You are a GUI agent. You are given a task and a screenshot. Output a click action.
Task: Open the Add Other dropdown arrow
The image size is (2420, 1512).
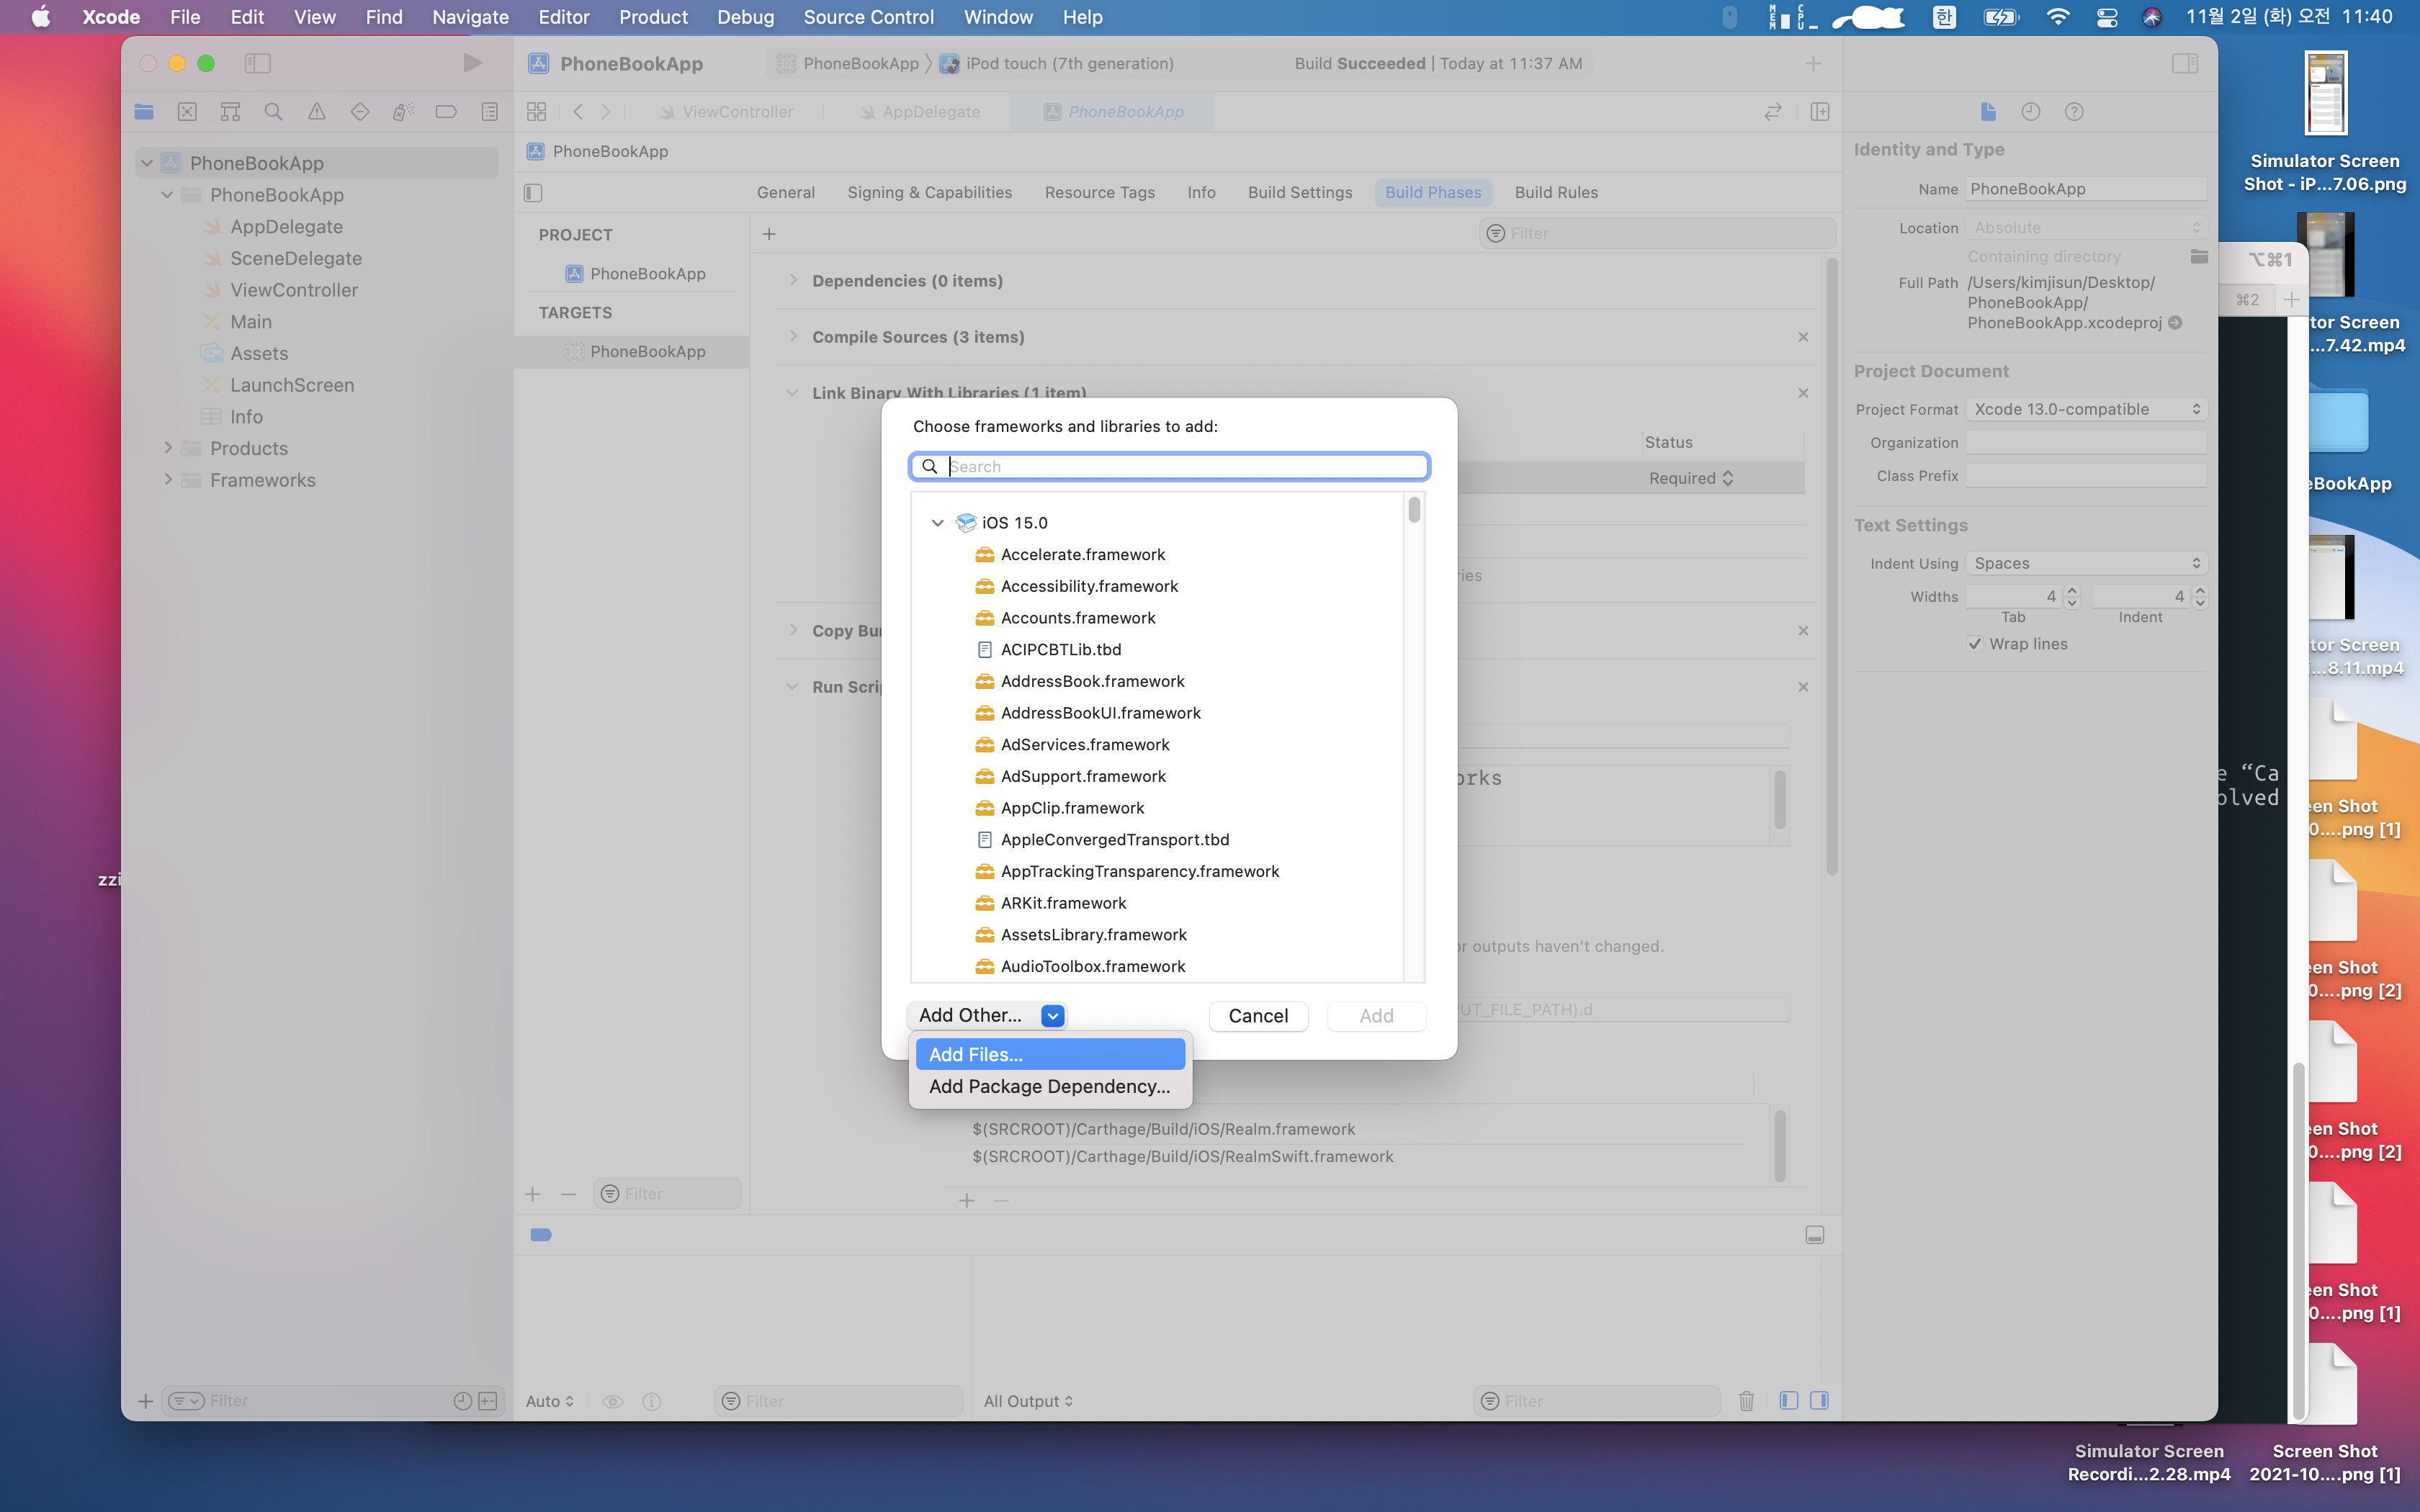tap(1052, 1016)
